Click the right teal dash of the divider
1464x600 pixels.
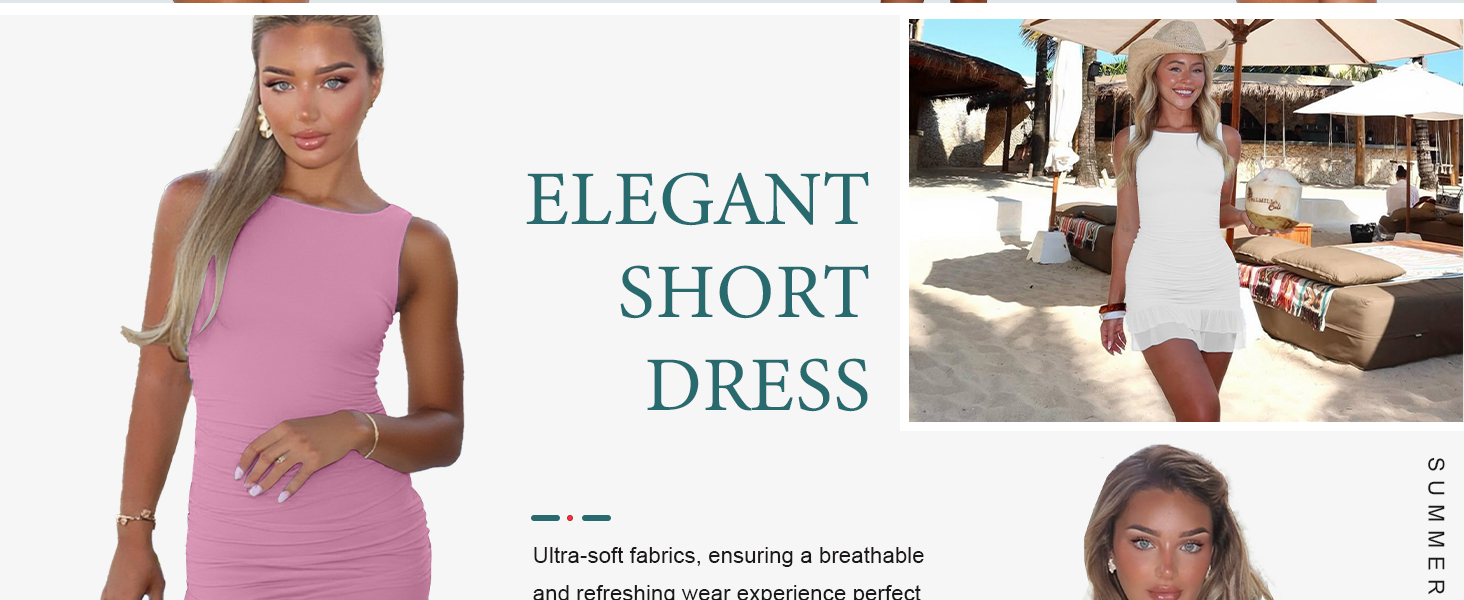596,518
